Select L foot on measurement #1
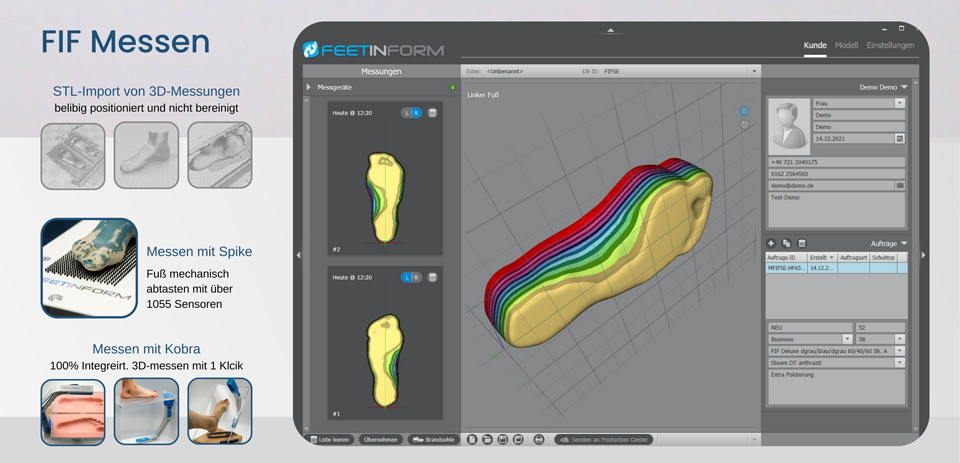Image resolution: width=960 pixels, height=463 pixels. [x=408, y=277]
